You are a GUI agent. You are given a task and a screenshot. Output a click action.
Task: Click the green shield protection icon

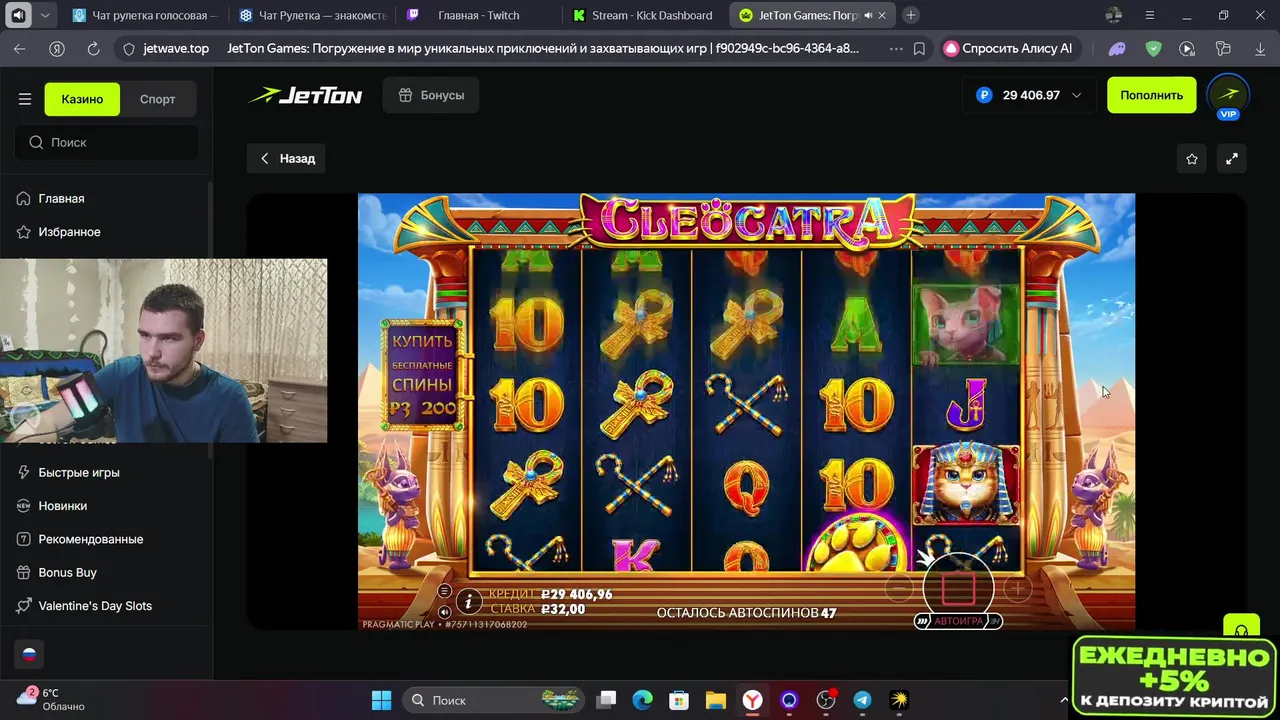(x=1153, y=48)
